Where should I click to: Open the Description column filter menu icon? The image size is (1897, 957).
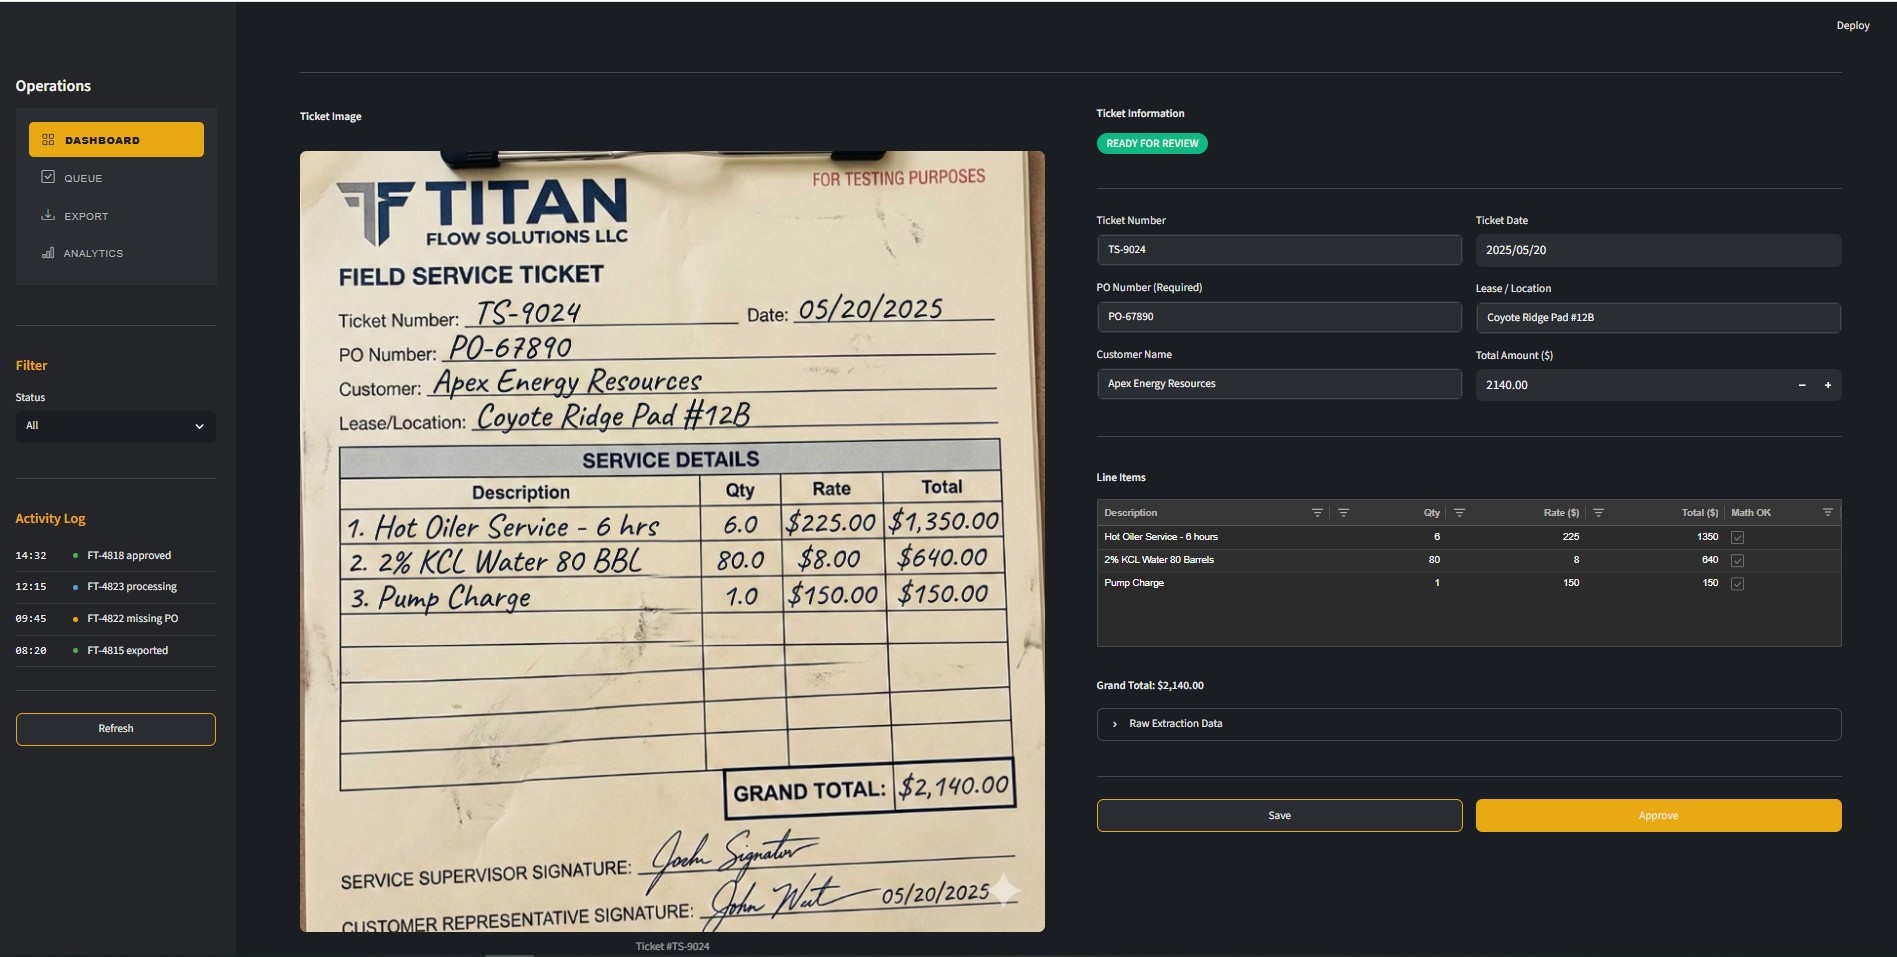[1317, 513]
